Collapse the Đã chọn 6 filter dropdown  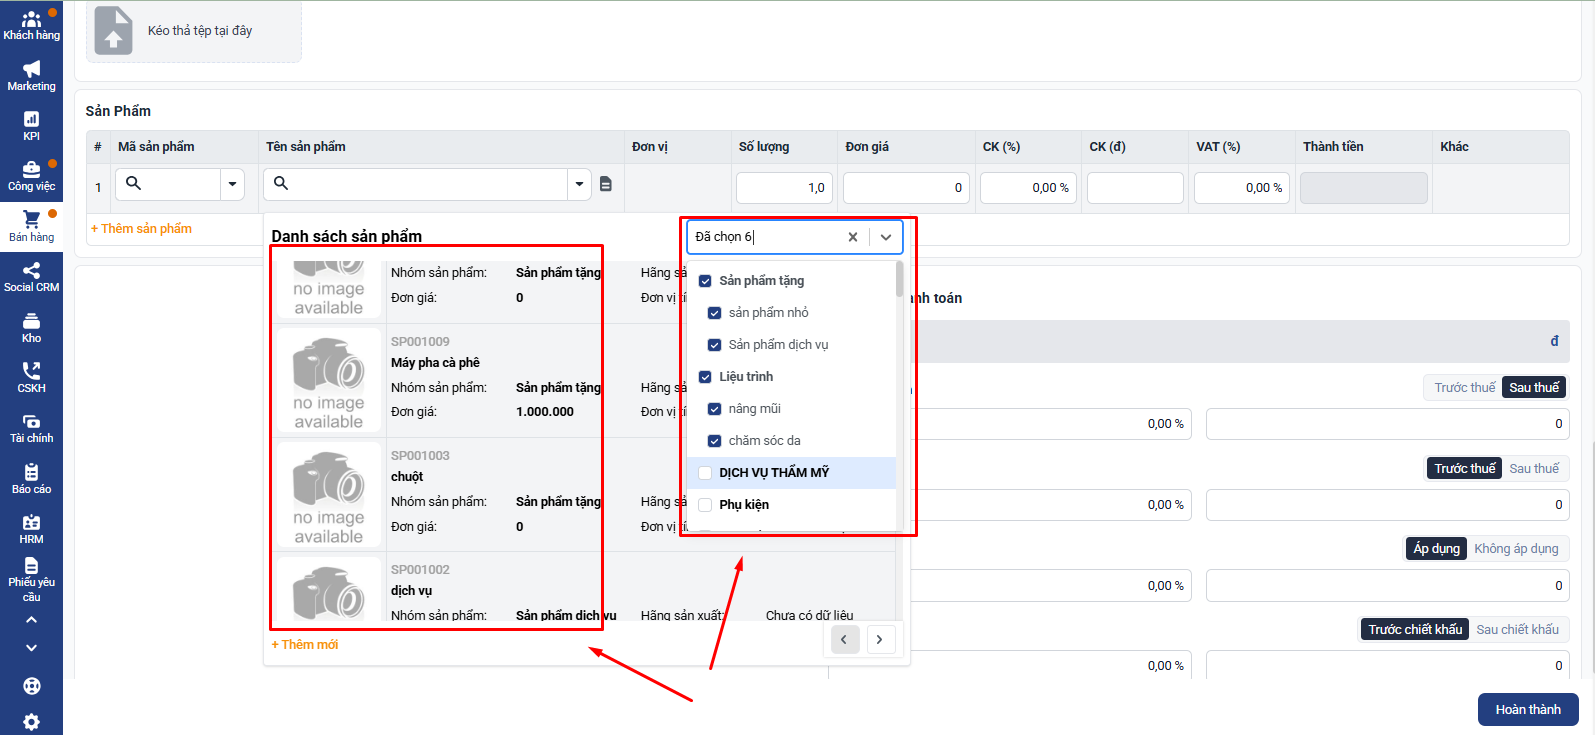[886, 237]
